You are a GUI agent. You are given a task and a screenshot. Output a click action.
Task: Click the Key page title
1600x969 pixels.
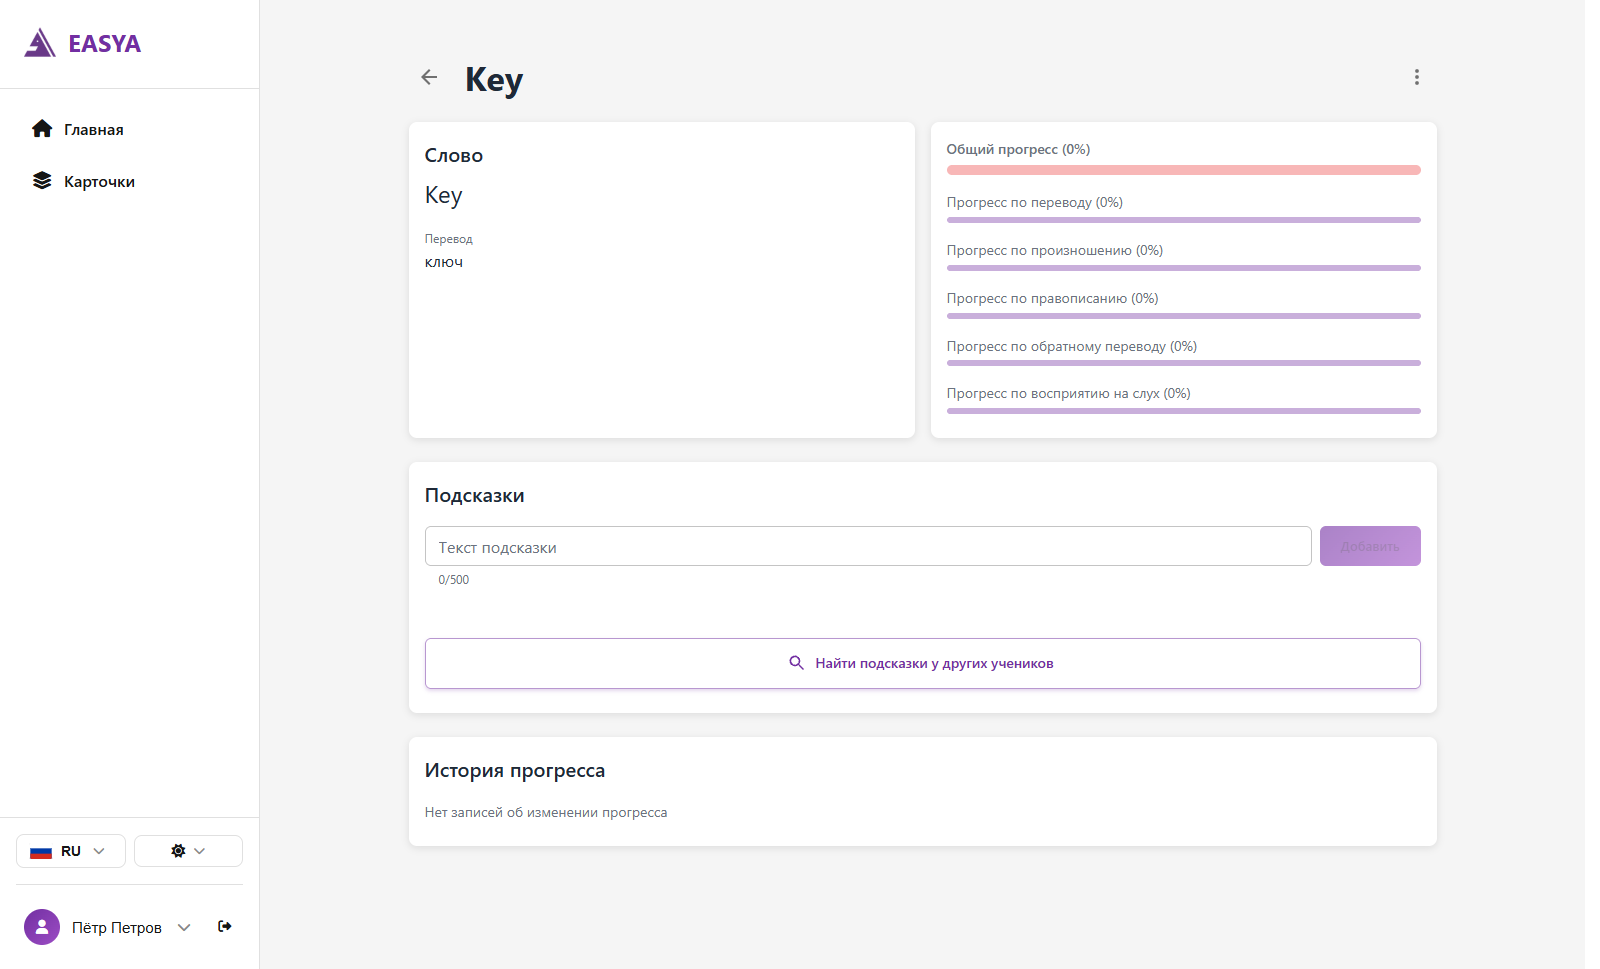click(x=494, y=80)
